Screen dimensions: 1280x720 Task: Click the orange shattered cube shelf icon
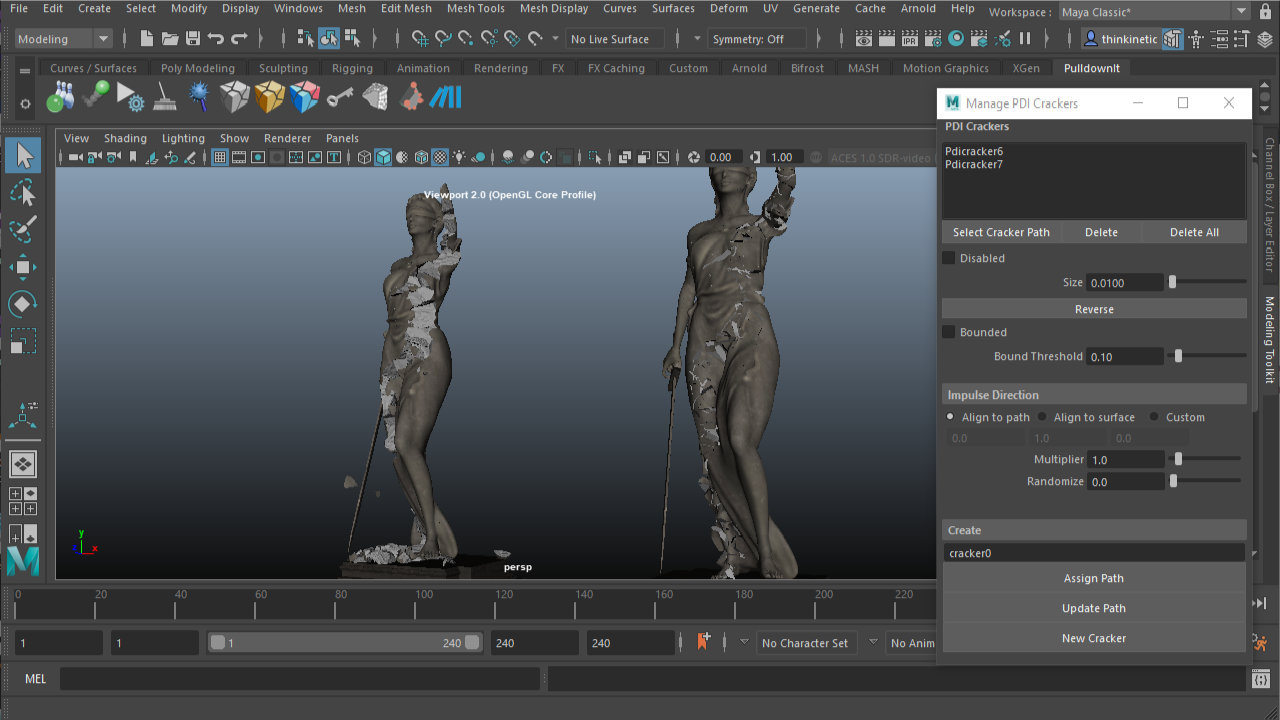click(x=269, y=98)
